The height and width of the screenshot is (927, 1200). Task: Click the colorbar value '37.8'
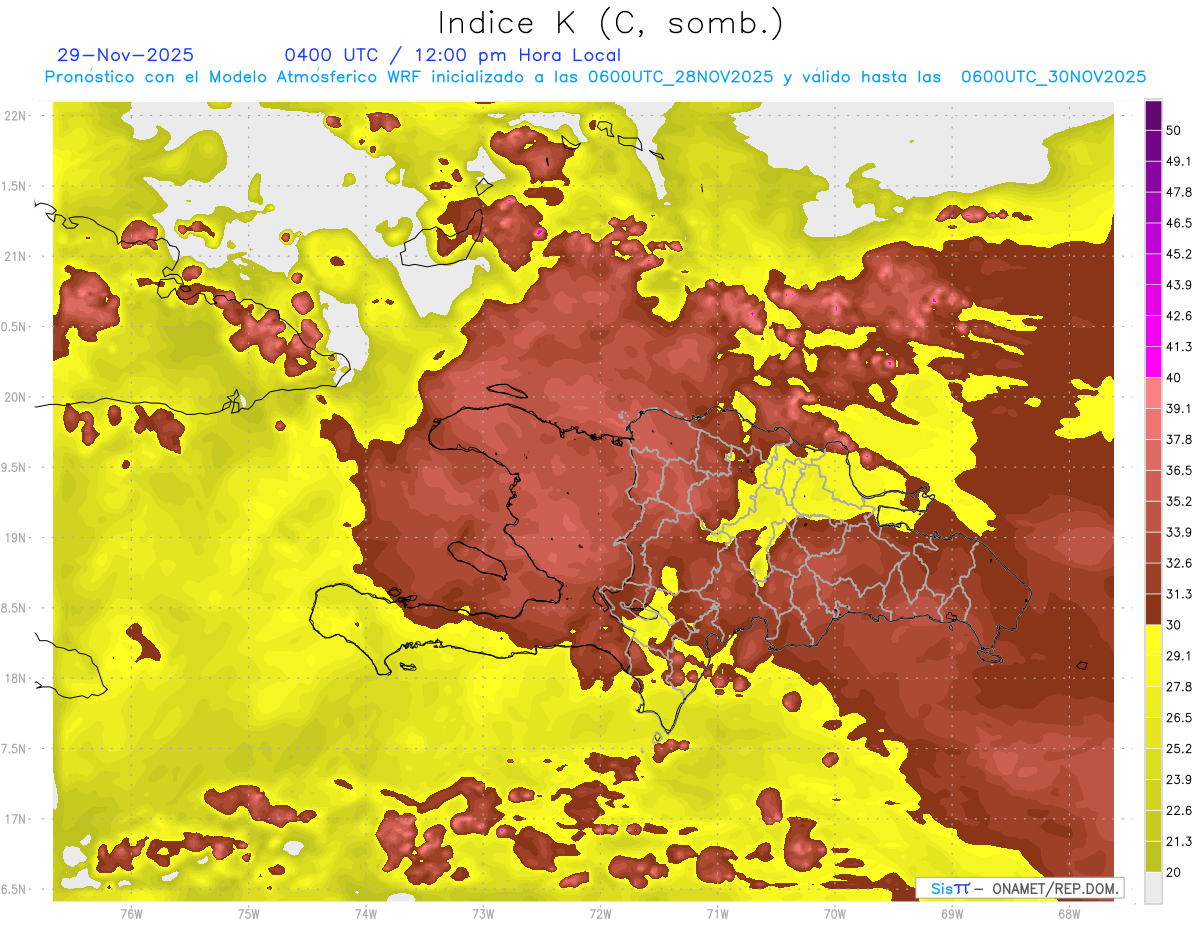(1179, 439)
